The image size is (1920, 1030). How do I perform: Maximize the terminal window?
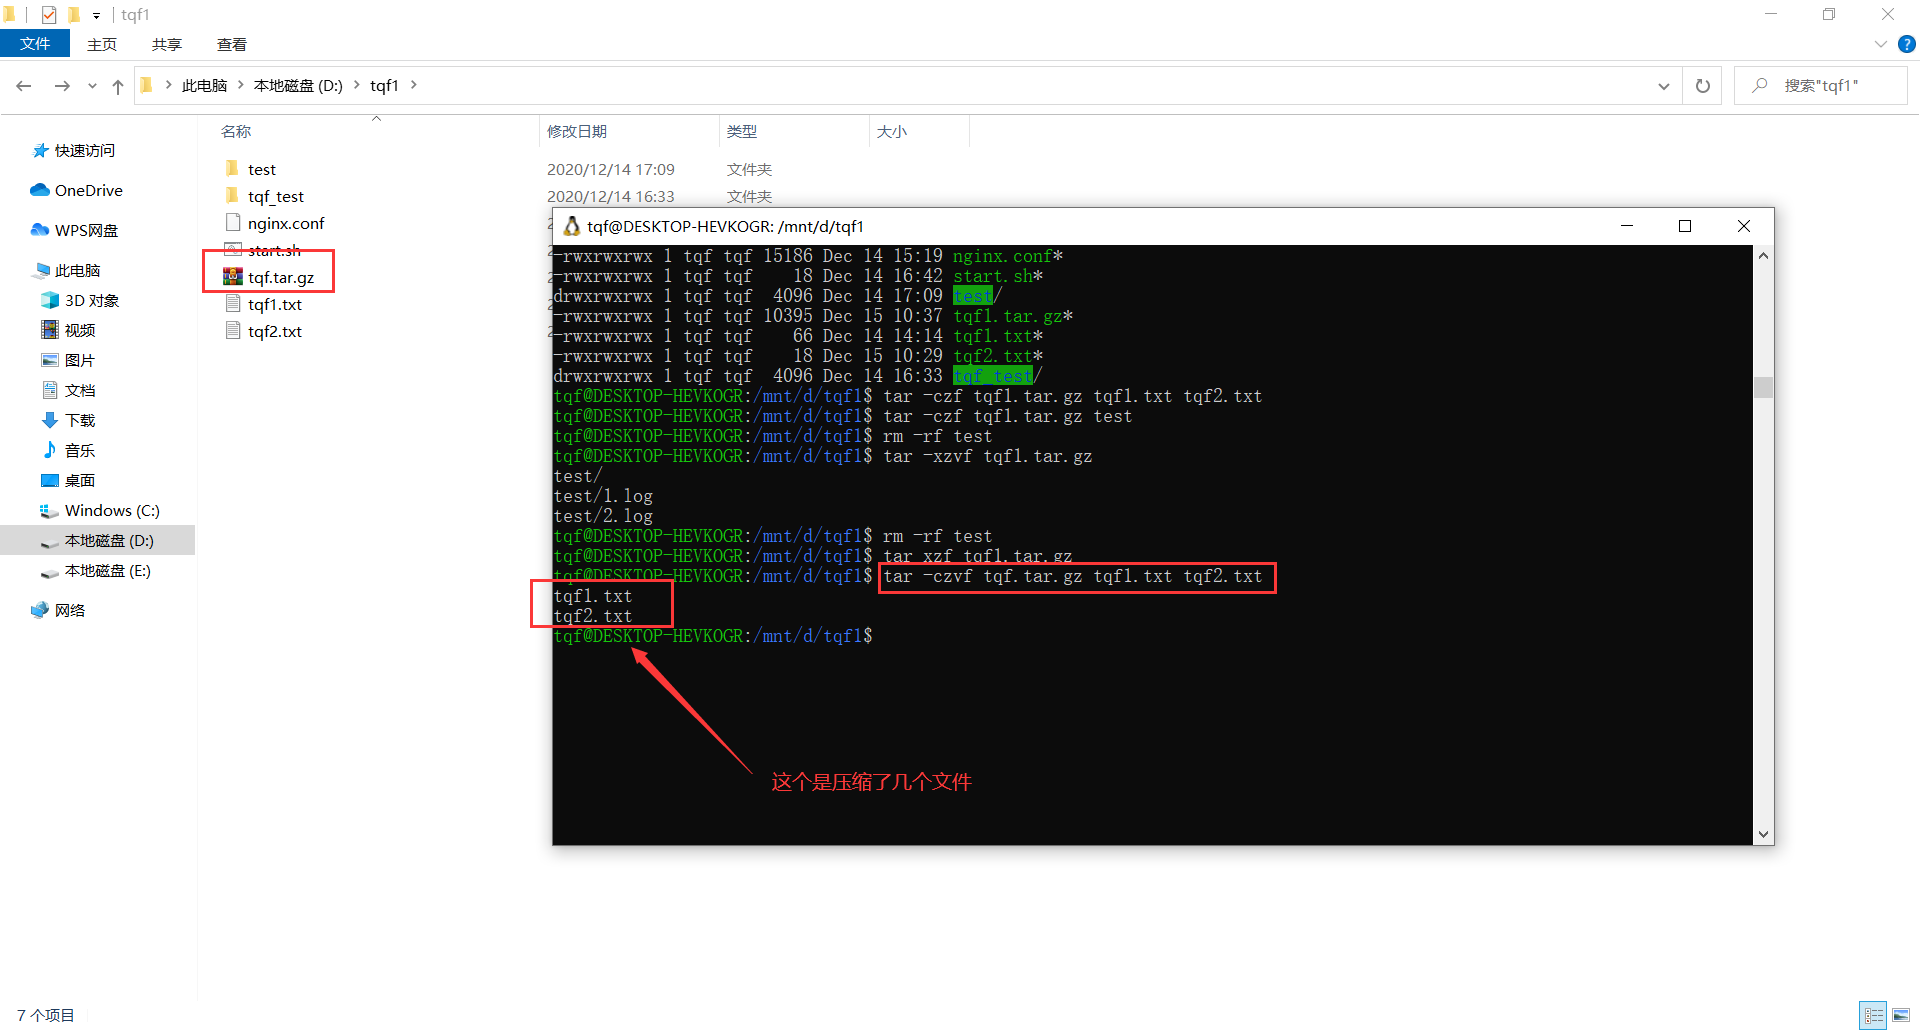(1685, 226)
